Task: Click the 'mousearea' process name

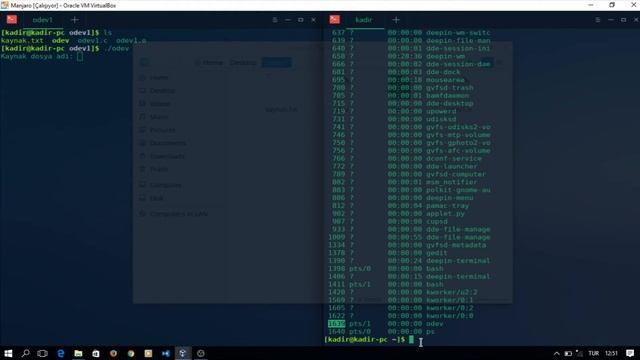Action: point(445,80)
